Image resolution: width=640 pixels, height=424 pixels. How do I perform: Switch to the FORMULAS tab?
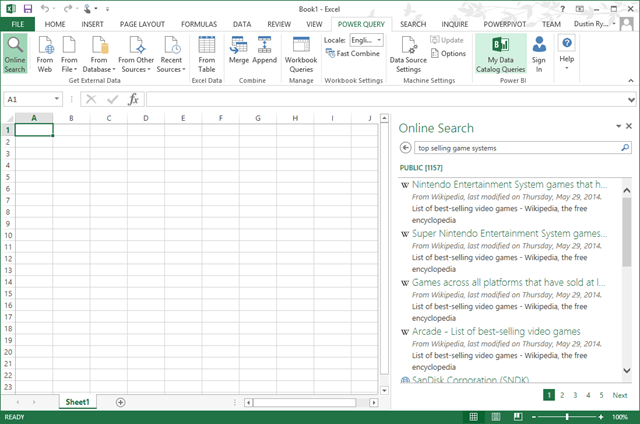click(199, 24)
